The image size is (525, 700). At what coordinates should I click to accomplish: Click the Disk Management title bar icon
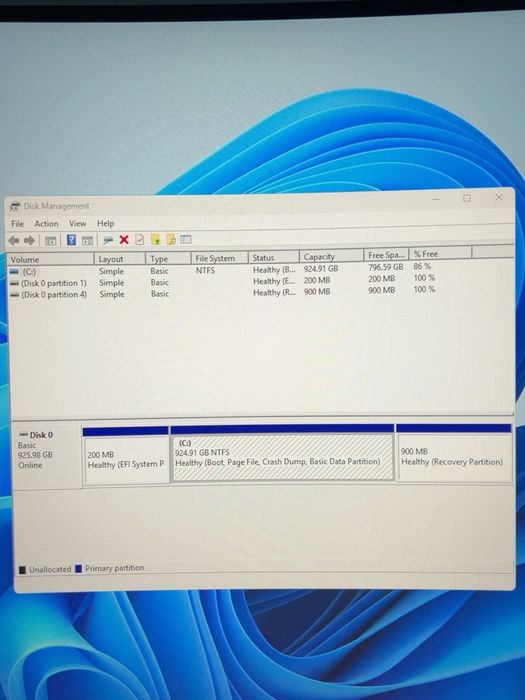tap(15, 206)
